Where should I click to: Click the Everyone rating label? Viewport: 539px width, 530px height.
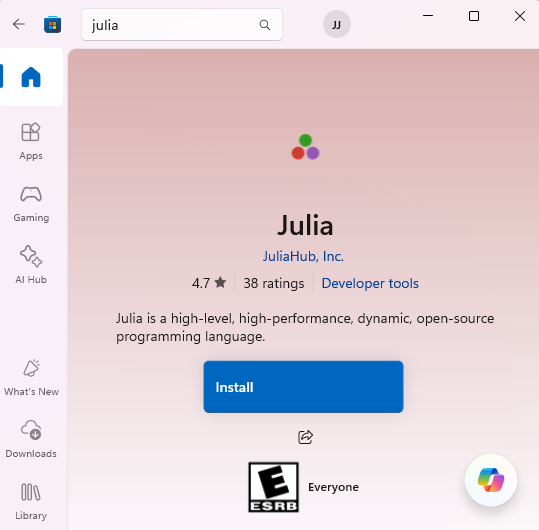coord(333,487)
